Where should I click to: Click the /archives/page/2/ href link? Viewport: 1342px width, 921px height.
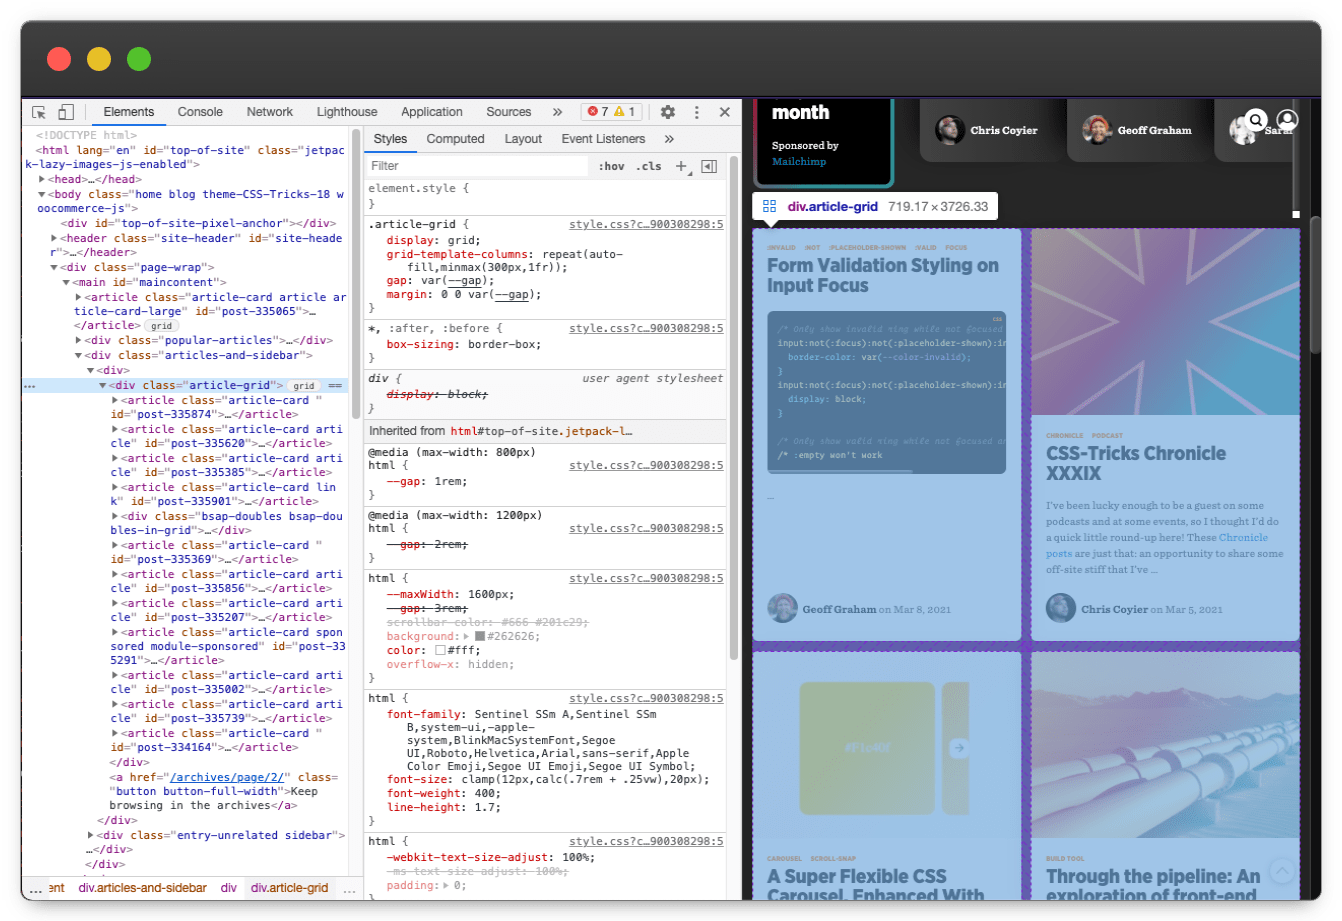click(x=227, y=777)
